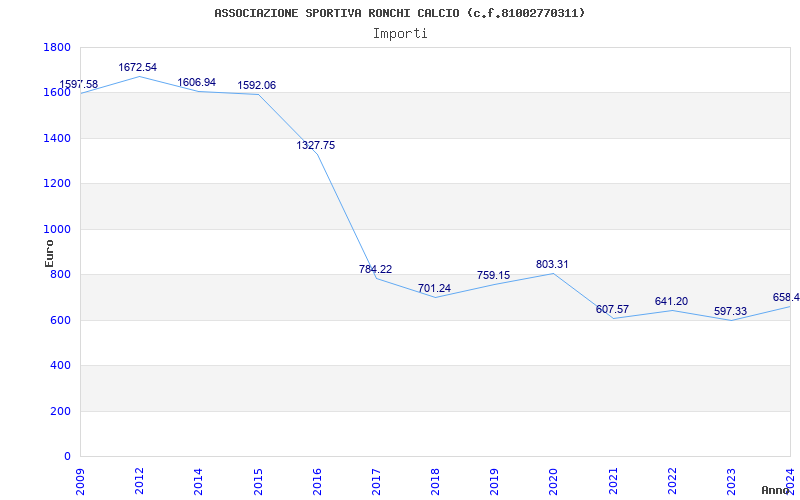Screen dimensions: 800x500
Task: Click the 1400 y-axis tick label
Action: 57,138
